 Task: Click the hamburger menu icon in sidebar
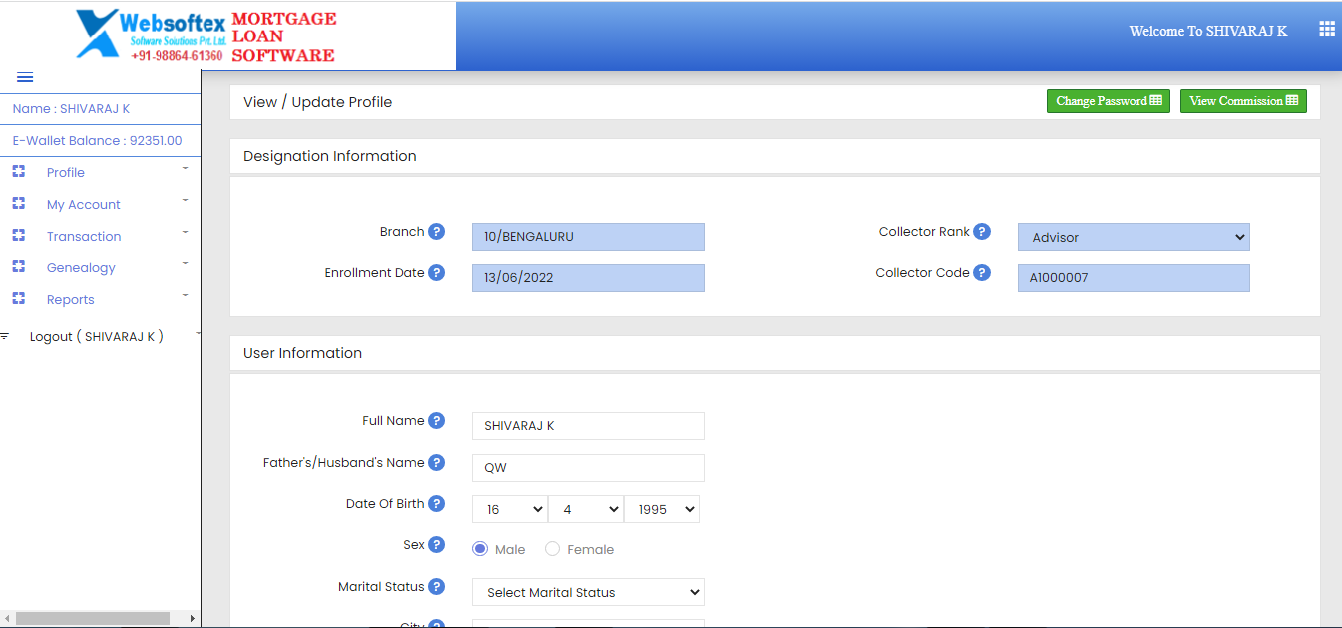click(x=25, y=78)
